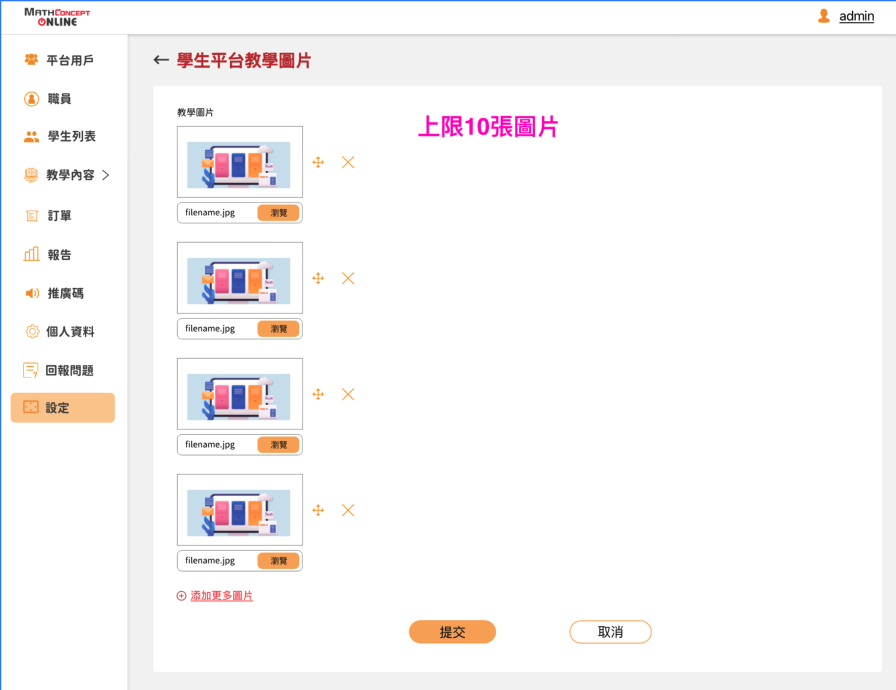Select the fourth teaching image thumbnail

(239, 510)
